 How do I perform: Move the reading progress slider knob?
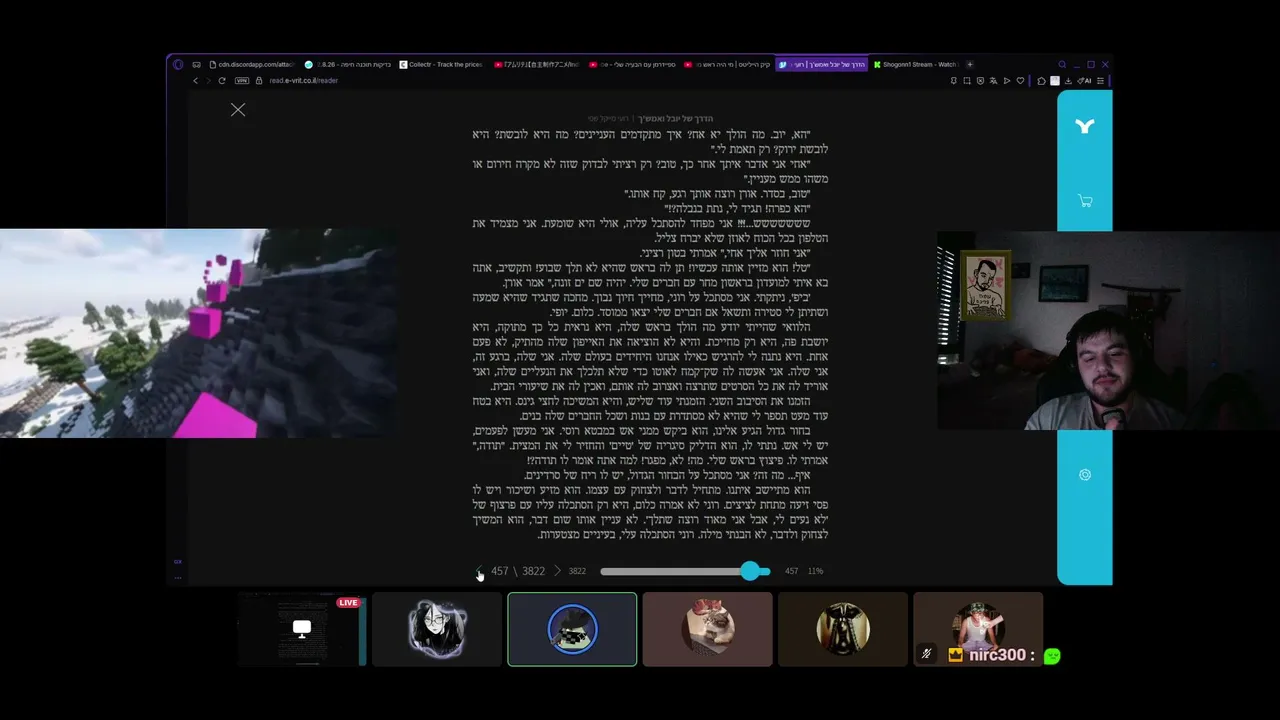click(x=750, y=570)
